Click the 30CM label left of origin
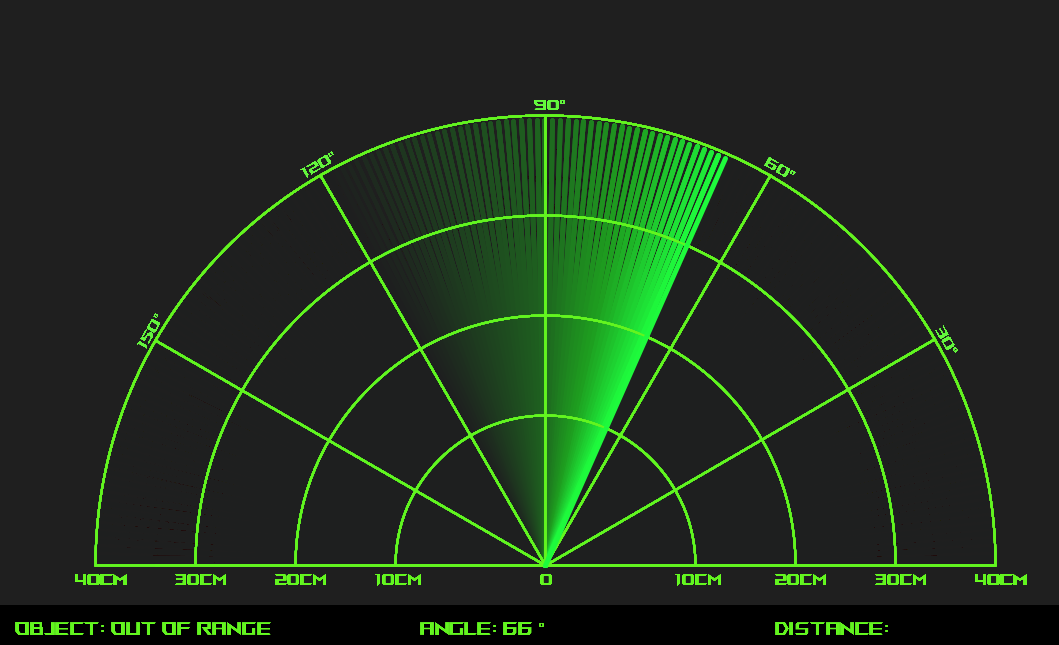The image size is (1059, 645). coord(200,580)
